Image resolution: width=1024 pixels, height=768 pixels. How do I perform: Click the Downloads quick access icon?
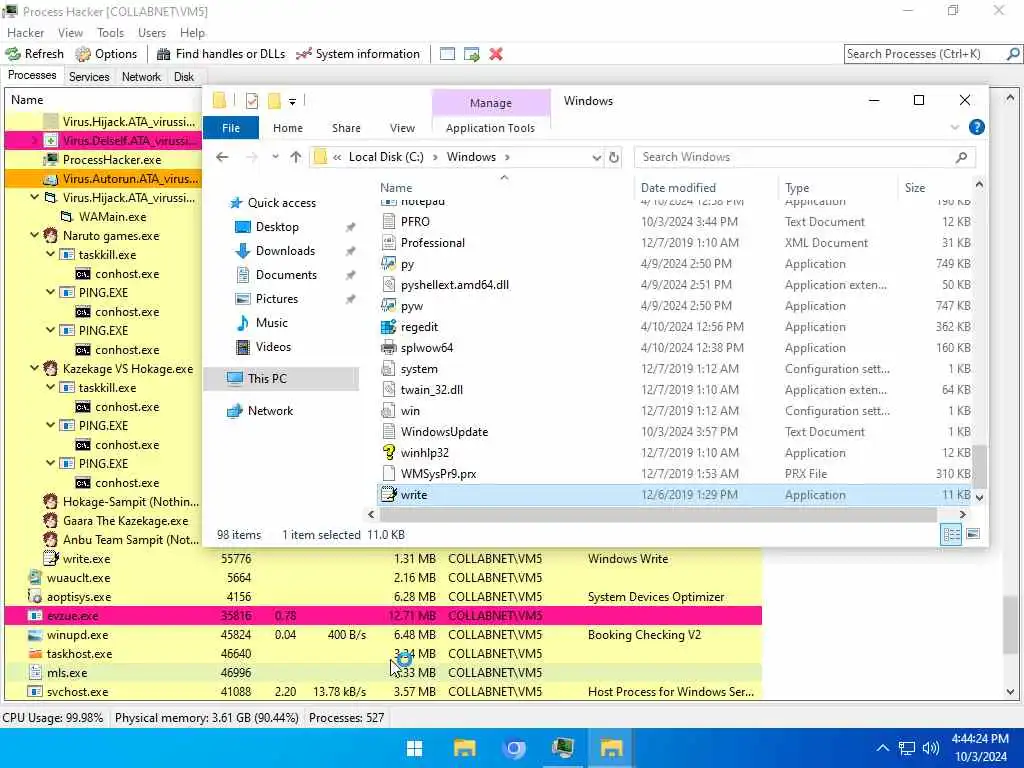[x=243, y=251]
